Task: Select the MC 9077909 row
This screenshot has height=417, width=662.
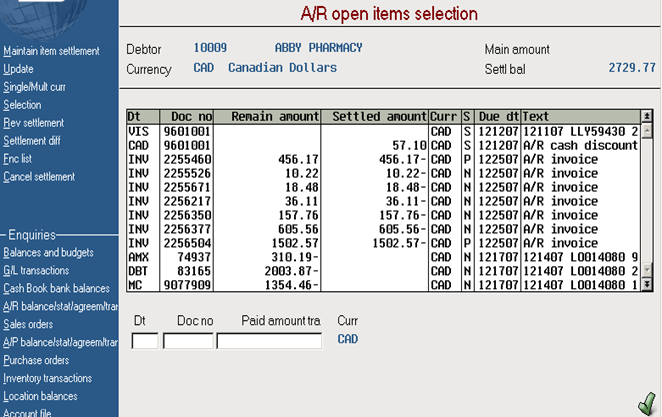Action: coord(383,285)
